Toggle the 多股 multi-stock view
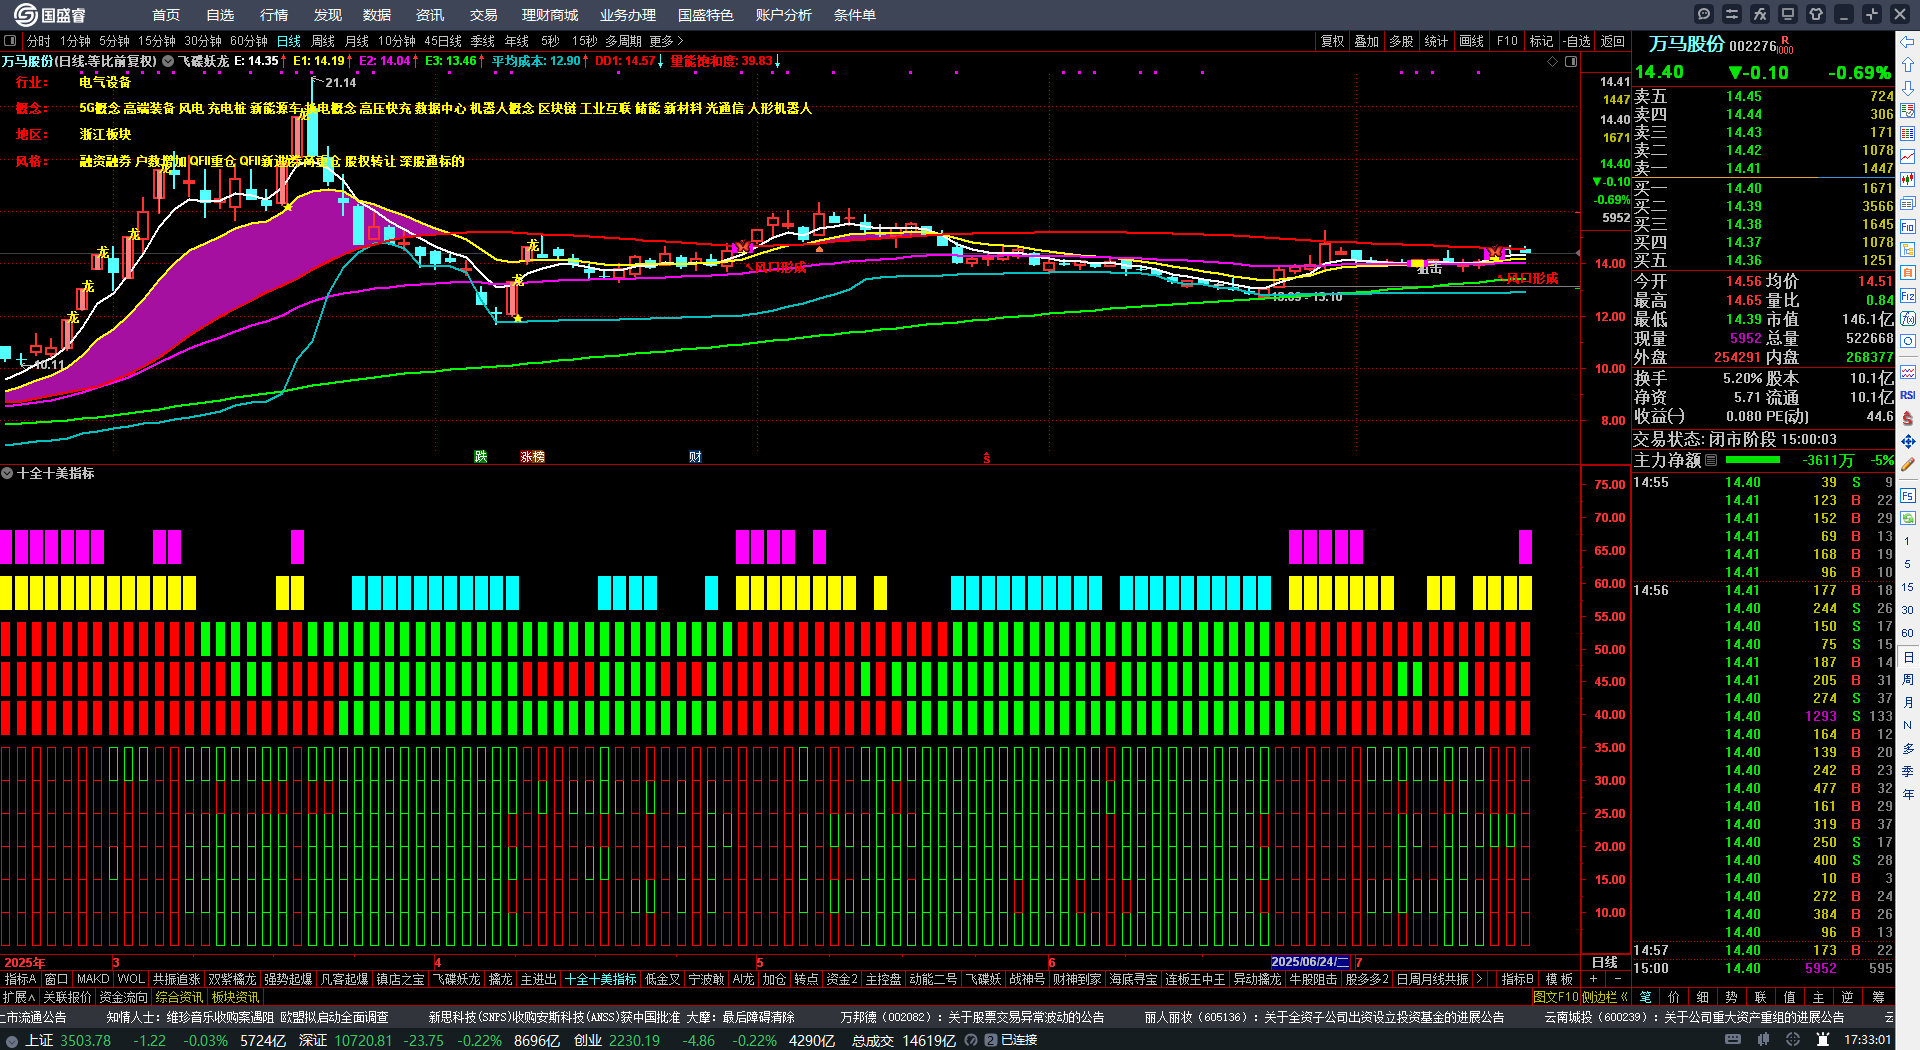Viewport: 1920px width, 1050px height. 1401,41
